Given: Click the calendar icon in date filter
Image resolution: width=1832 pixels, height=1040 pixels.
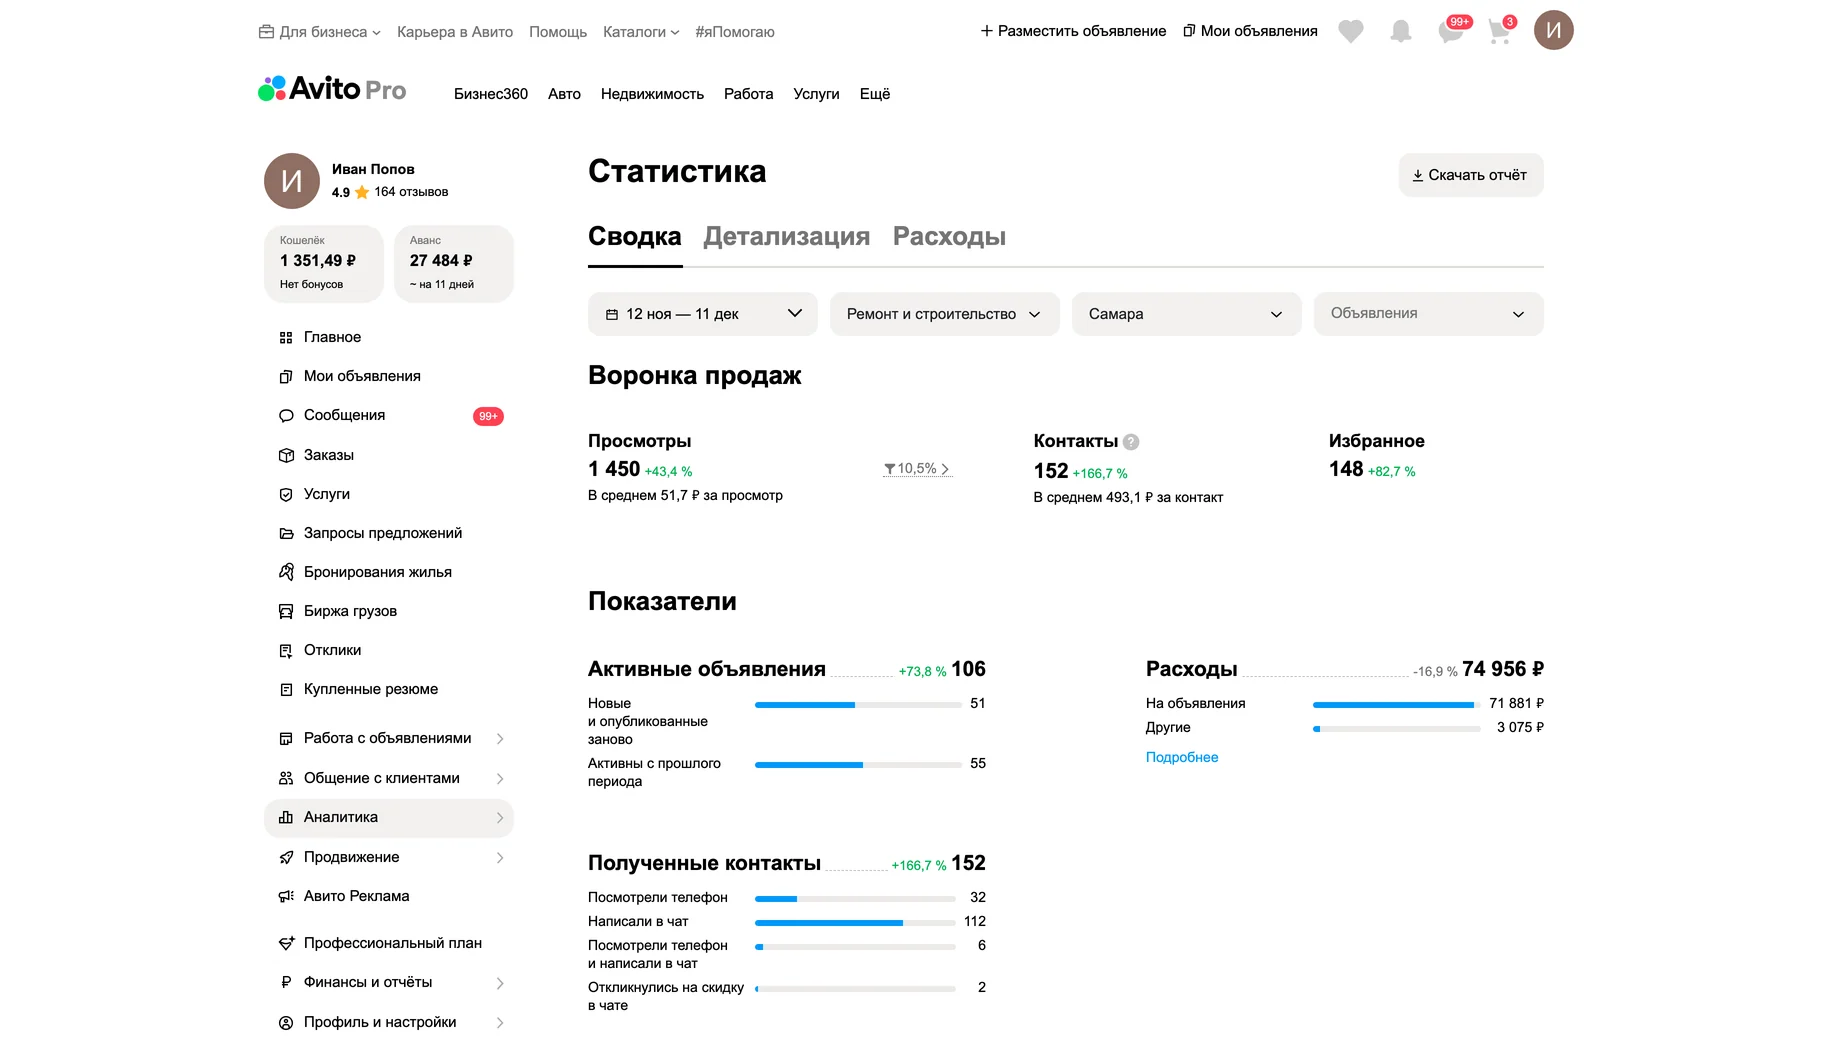Looking at the screenshot, I should pyautogui.click(x=612, y=314).
